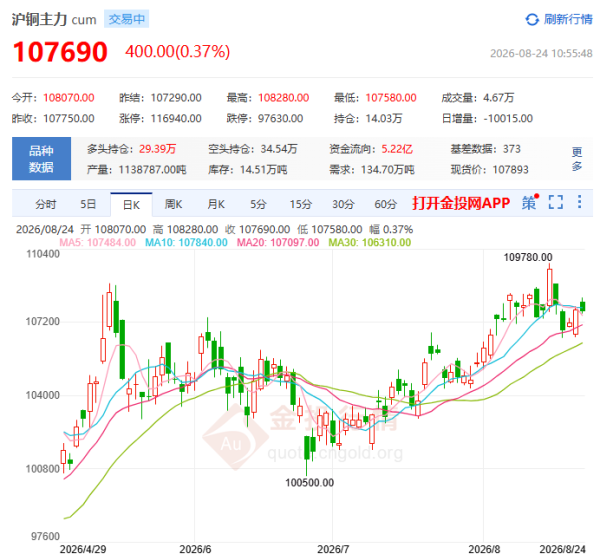Click the 2026/7 date axis label
This screenshot has height=554, width=600.
pos(333,549)
